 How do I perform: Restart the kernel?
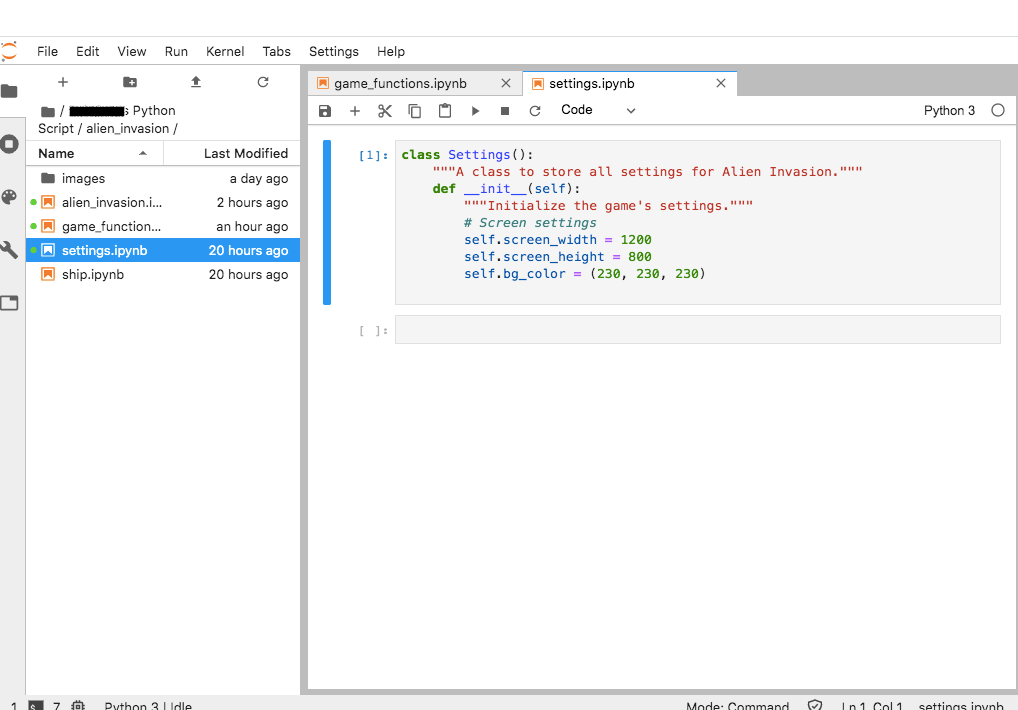[535, 111]
